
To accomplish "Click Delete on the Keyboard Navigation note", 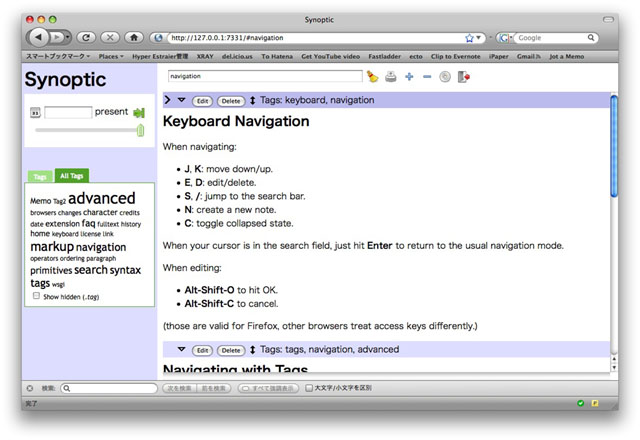I will tap(231, 101).
